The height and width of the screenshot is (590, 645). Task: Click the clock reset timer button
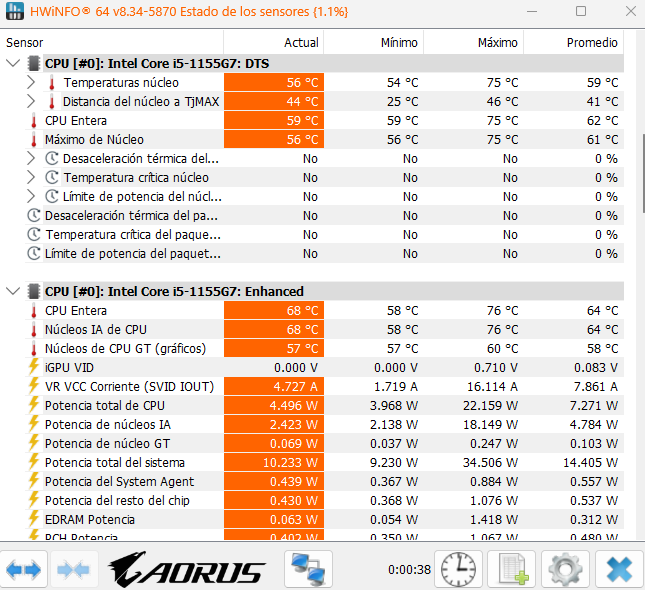[458, 569]
